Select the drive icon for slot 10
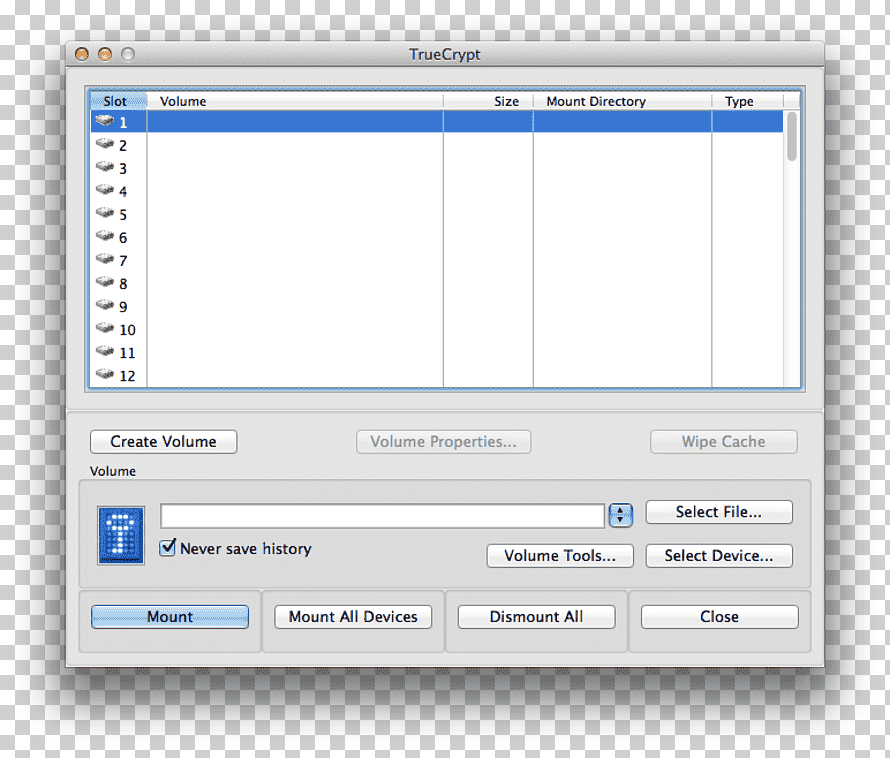The image size is (890, 758). [105, 328]
